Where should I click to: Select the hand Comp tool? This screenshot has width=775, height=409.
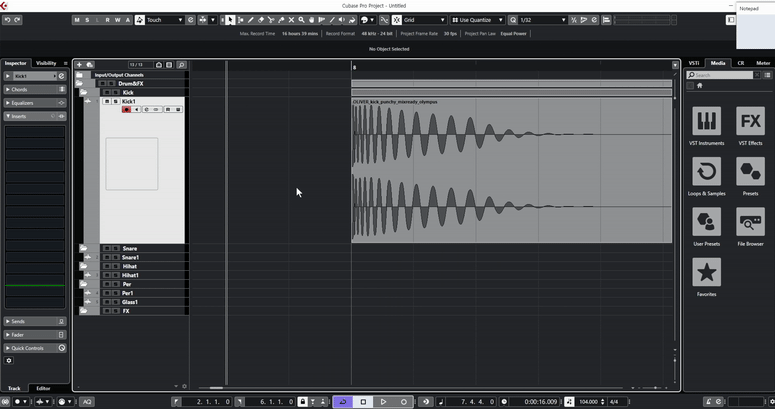click(x=311, y=20)
